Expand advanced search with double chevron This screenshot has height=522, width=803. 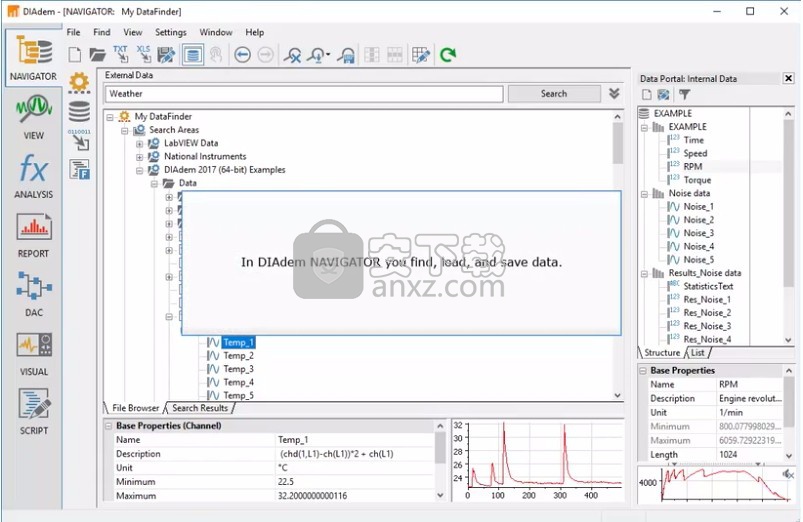[614, 94]
